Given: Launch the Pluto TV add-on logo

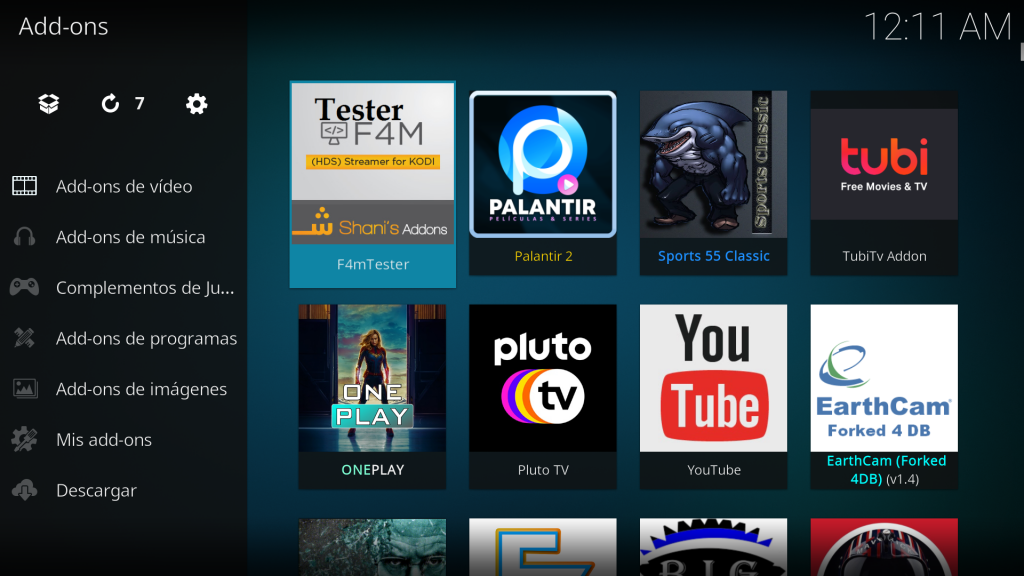Looking at the screenshot, I should pos(543,377).
